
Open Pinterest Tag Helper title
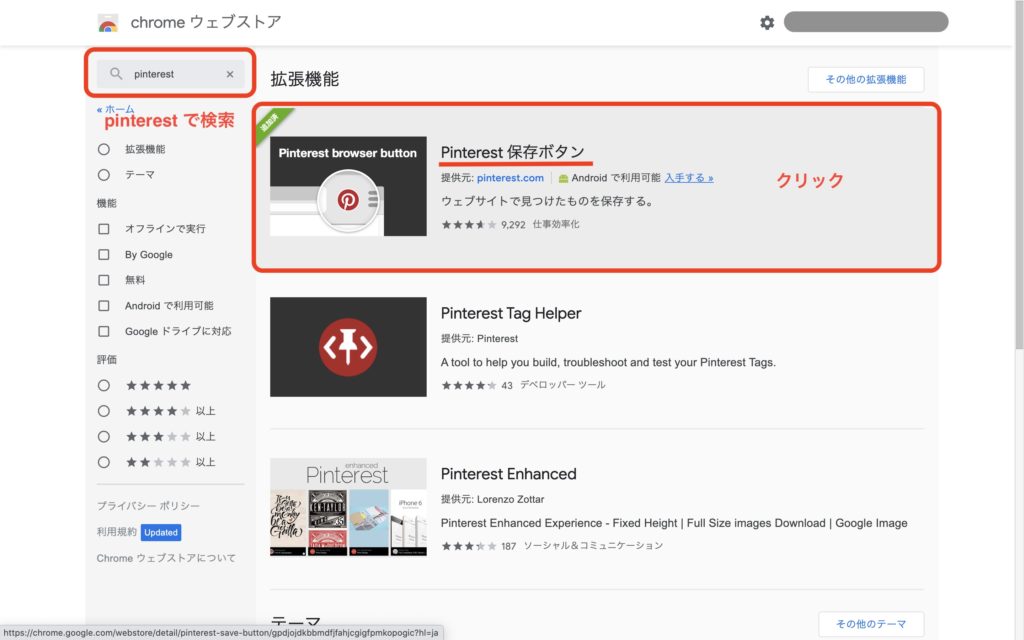point(511,313)
